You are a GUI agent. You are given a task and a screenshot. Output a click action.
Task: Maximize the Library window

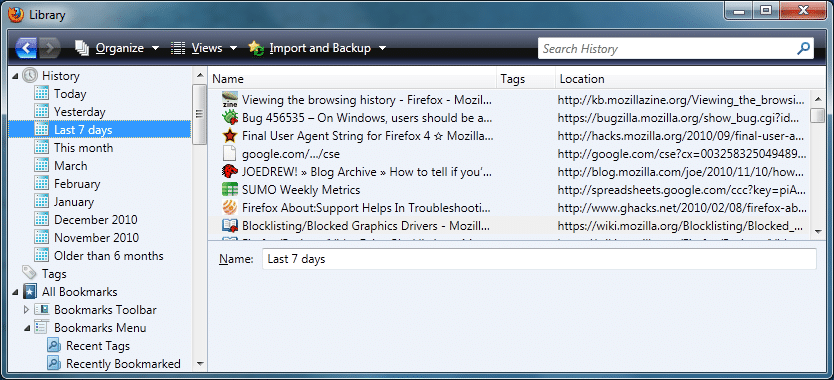(x=765, y=10)
